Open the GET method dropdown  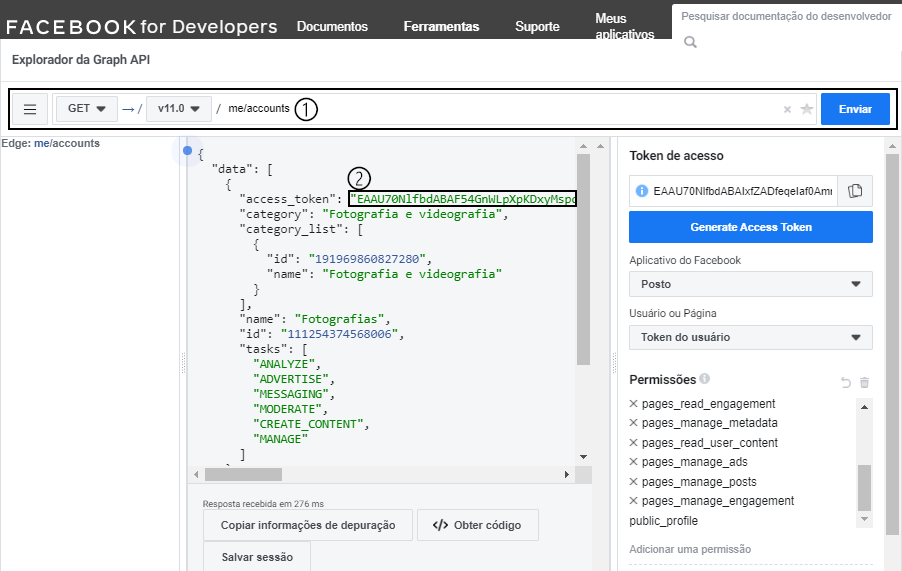86,109
